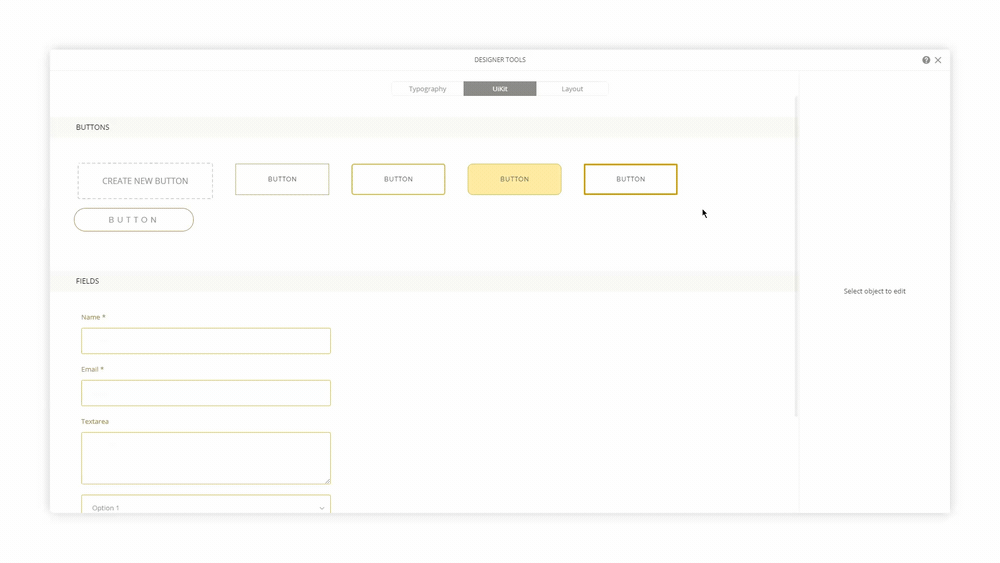Select the UiKit tab
This screenshot has width=1000, height=563.
pos(500,89)
